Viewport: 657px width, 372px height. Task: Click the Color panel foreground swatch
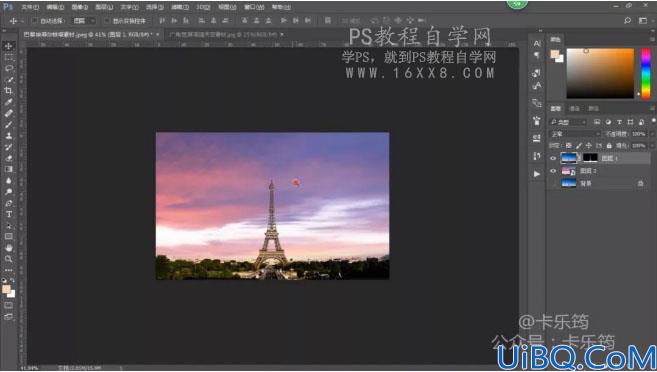point(555,54)
